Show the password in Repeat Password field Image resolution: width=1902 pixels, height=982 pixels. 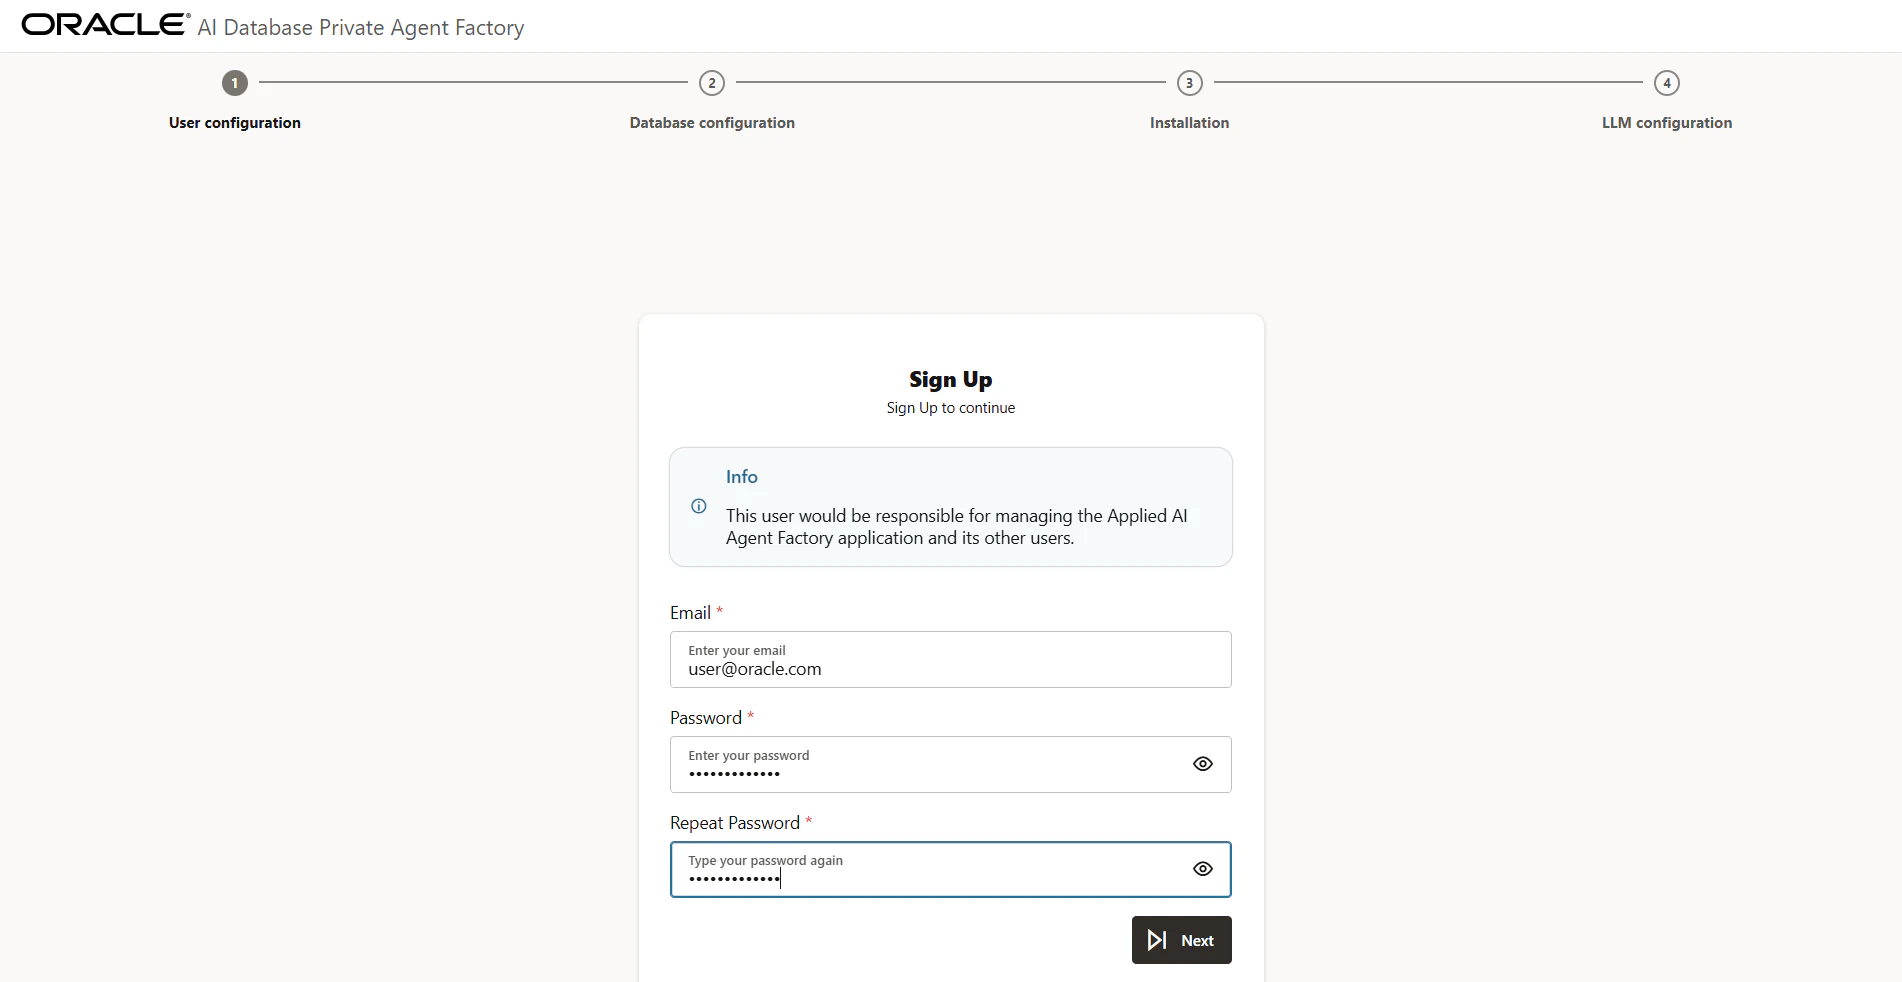[1203, 869]
